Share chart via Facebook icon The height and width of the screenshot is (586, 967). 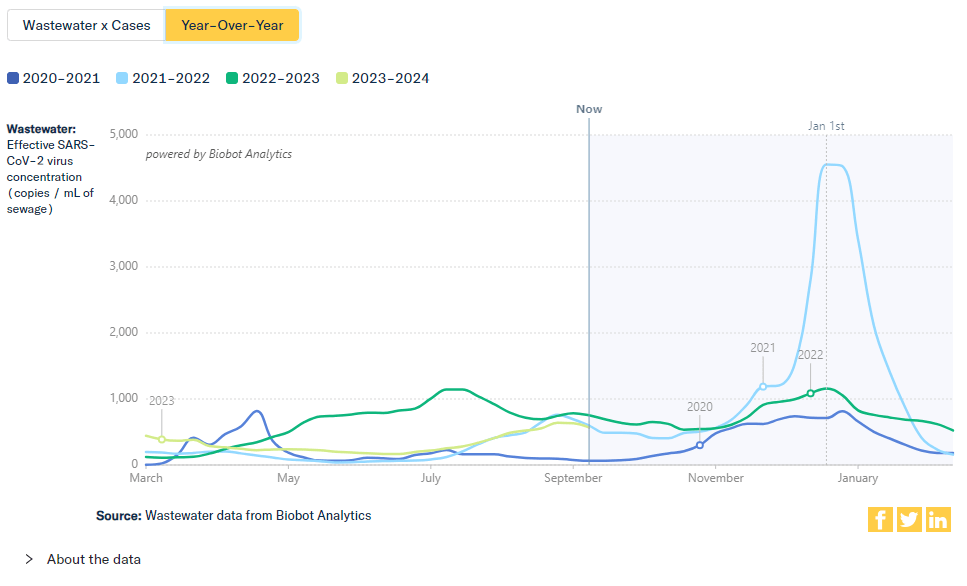pos(880,519)
